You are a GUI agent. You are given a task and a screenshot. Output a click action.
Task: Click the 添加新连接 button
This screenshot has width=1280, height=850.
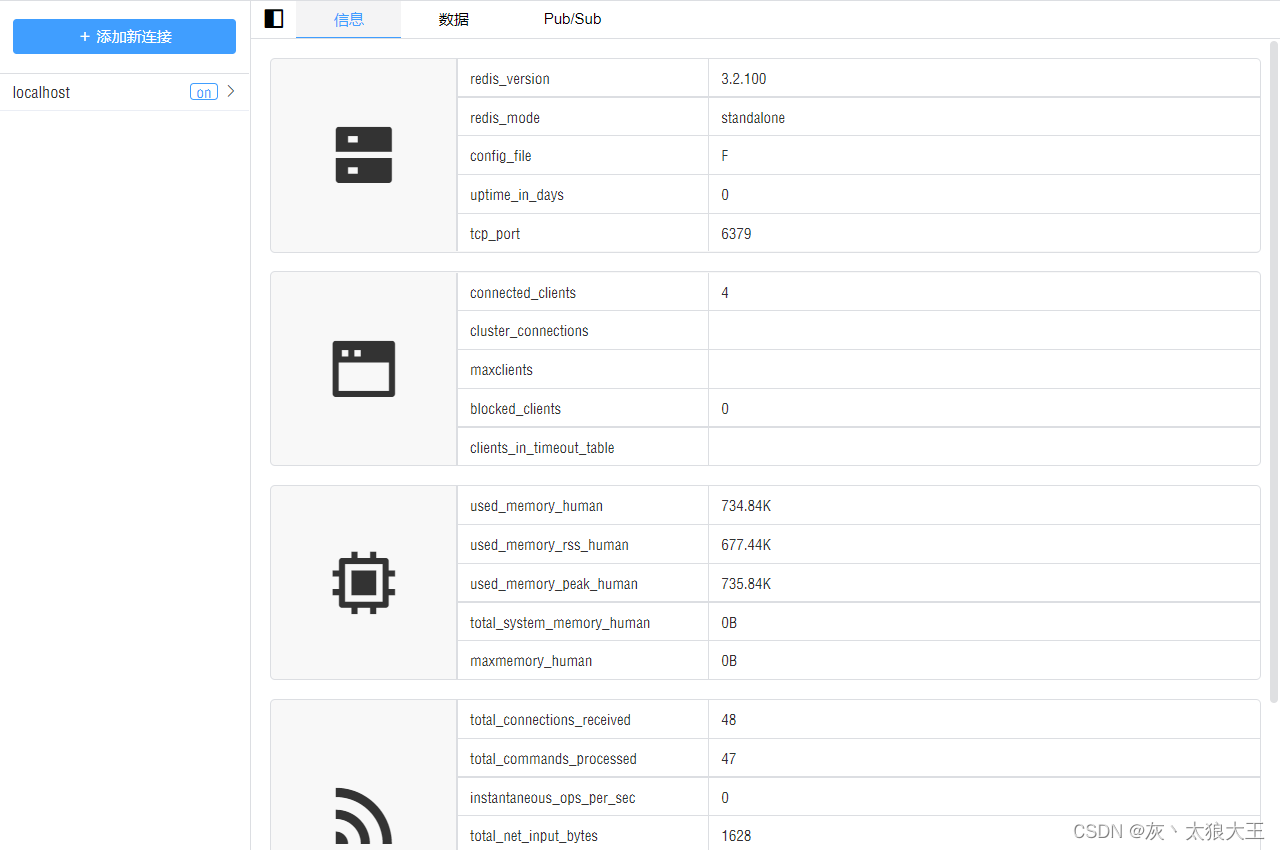124,36
